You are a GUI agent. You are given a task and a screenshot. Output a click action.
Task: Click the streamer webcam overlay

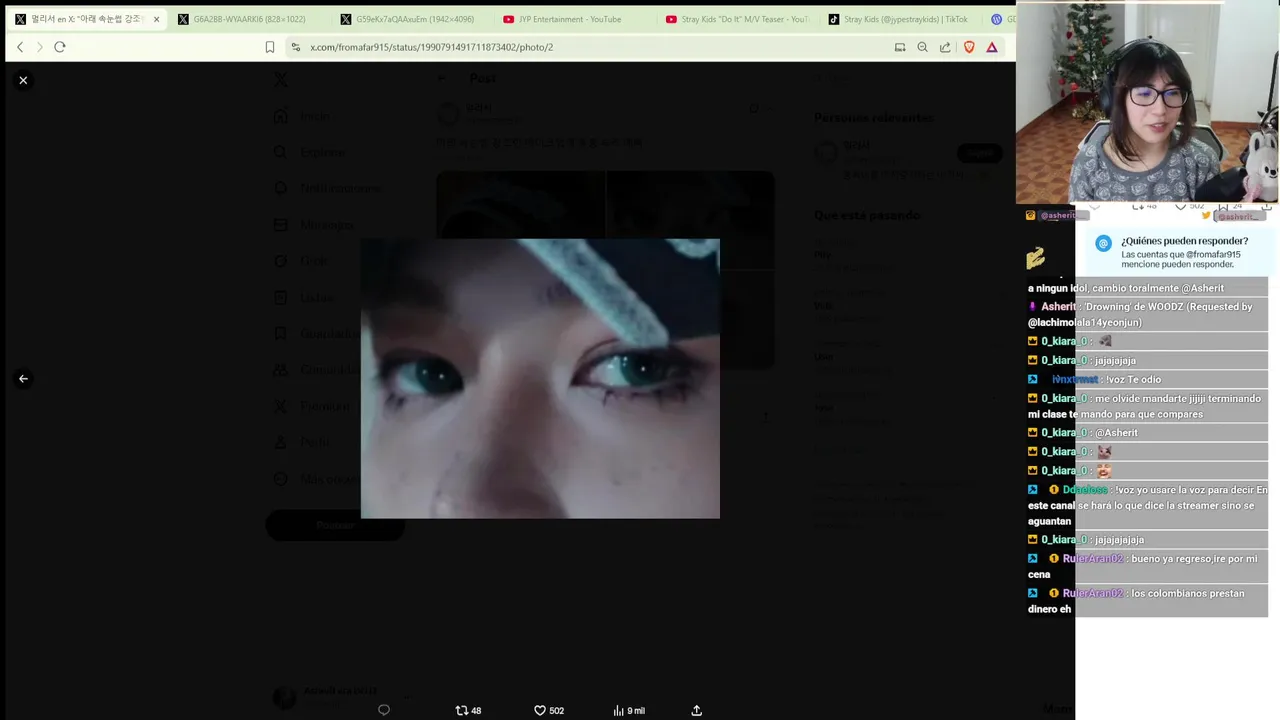[1147, 102]
